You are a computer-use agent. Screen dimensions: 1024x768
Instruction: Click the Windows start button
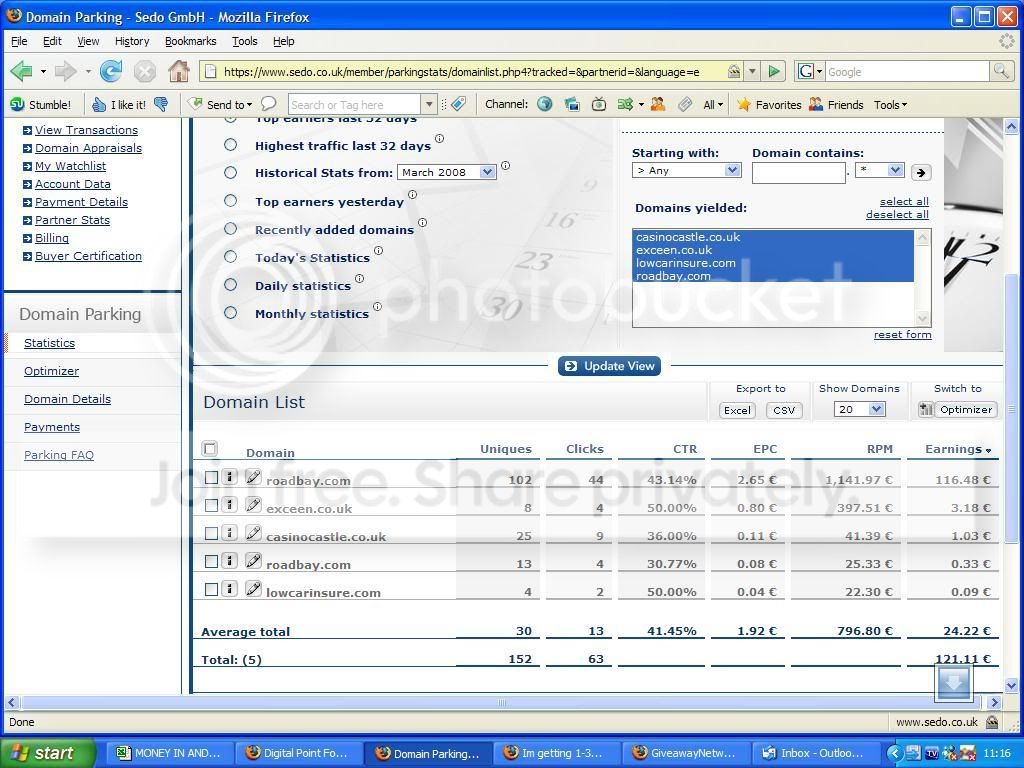[48, 753]
